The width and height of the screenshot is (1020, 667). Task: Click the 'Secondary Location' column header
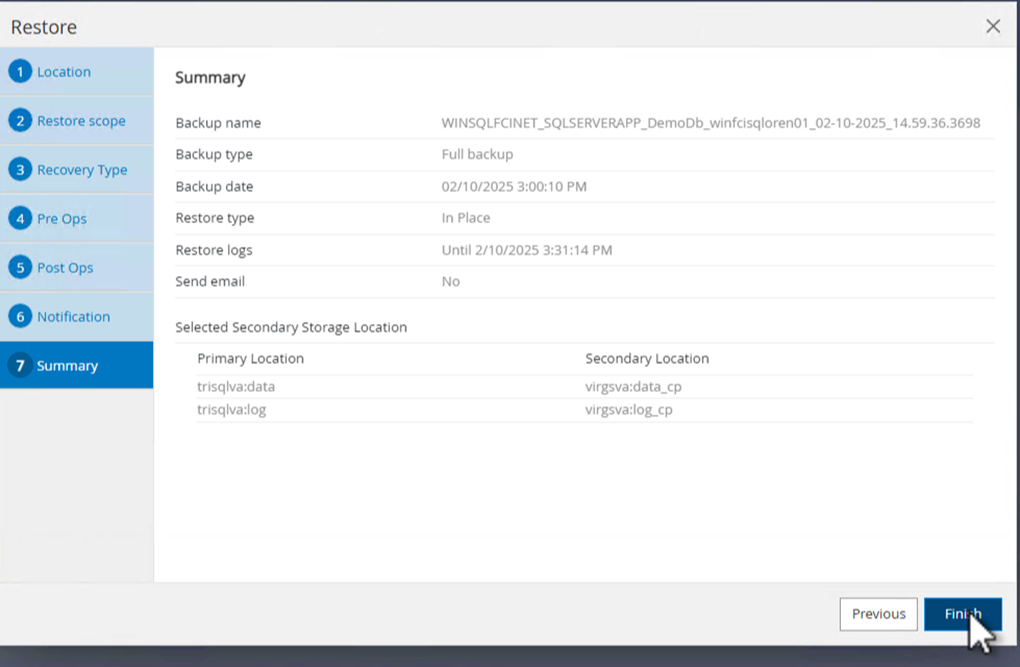(x=647, y=359)
